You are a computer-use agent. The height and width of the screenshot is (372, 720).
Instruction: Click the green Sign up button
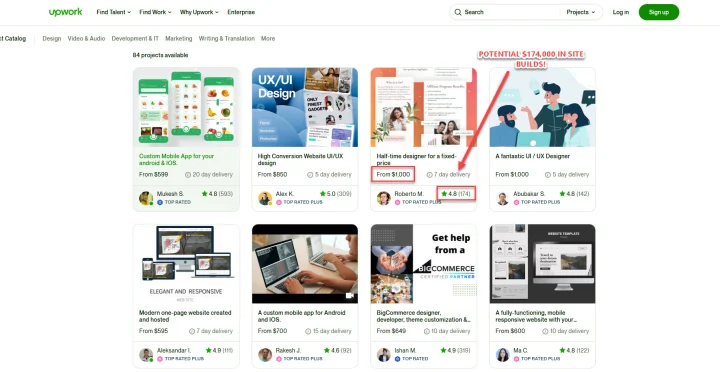tap(658, 12)
